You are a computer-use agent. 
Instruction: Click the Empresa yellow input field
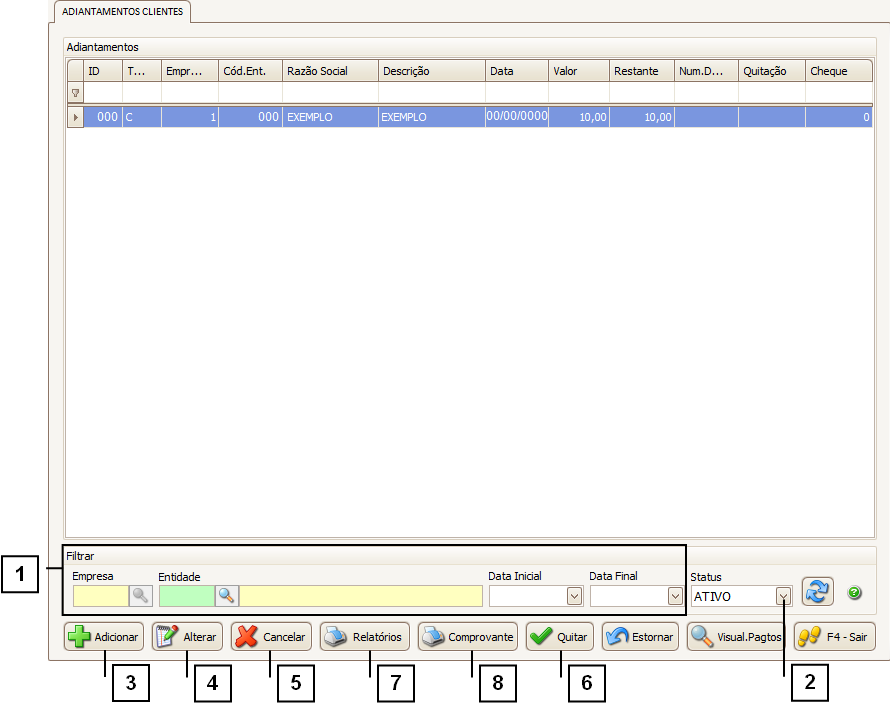point(101,596)
